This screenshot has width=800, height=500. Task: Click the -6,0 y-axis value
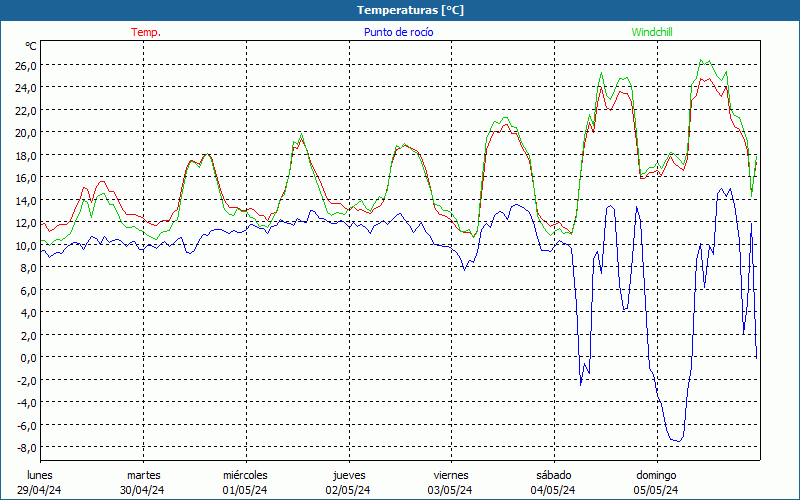pyautogui.click(x=27, y=424)
